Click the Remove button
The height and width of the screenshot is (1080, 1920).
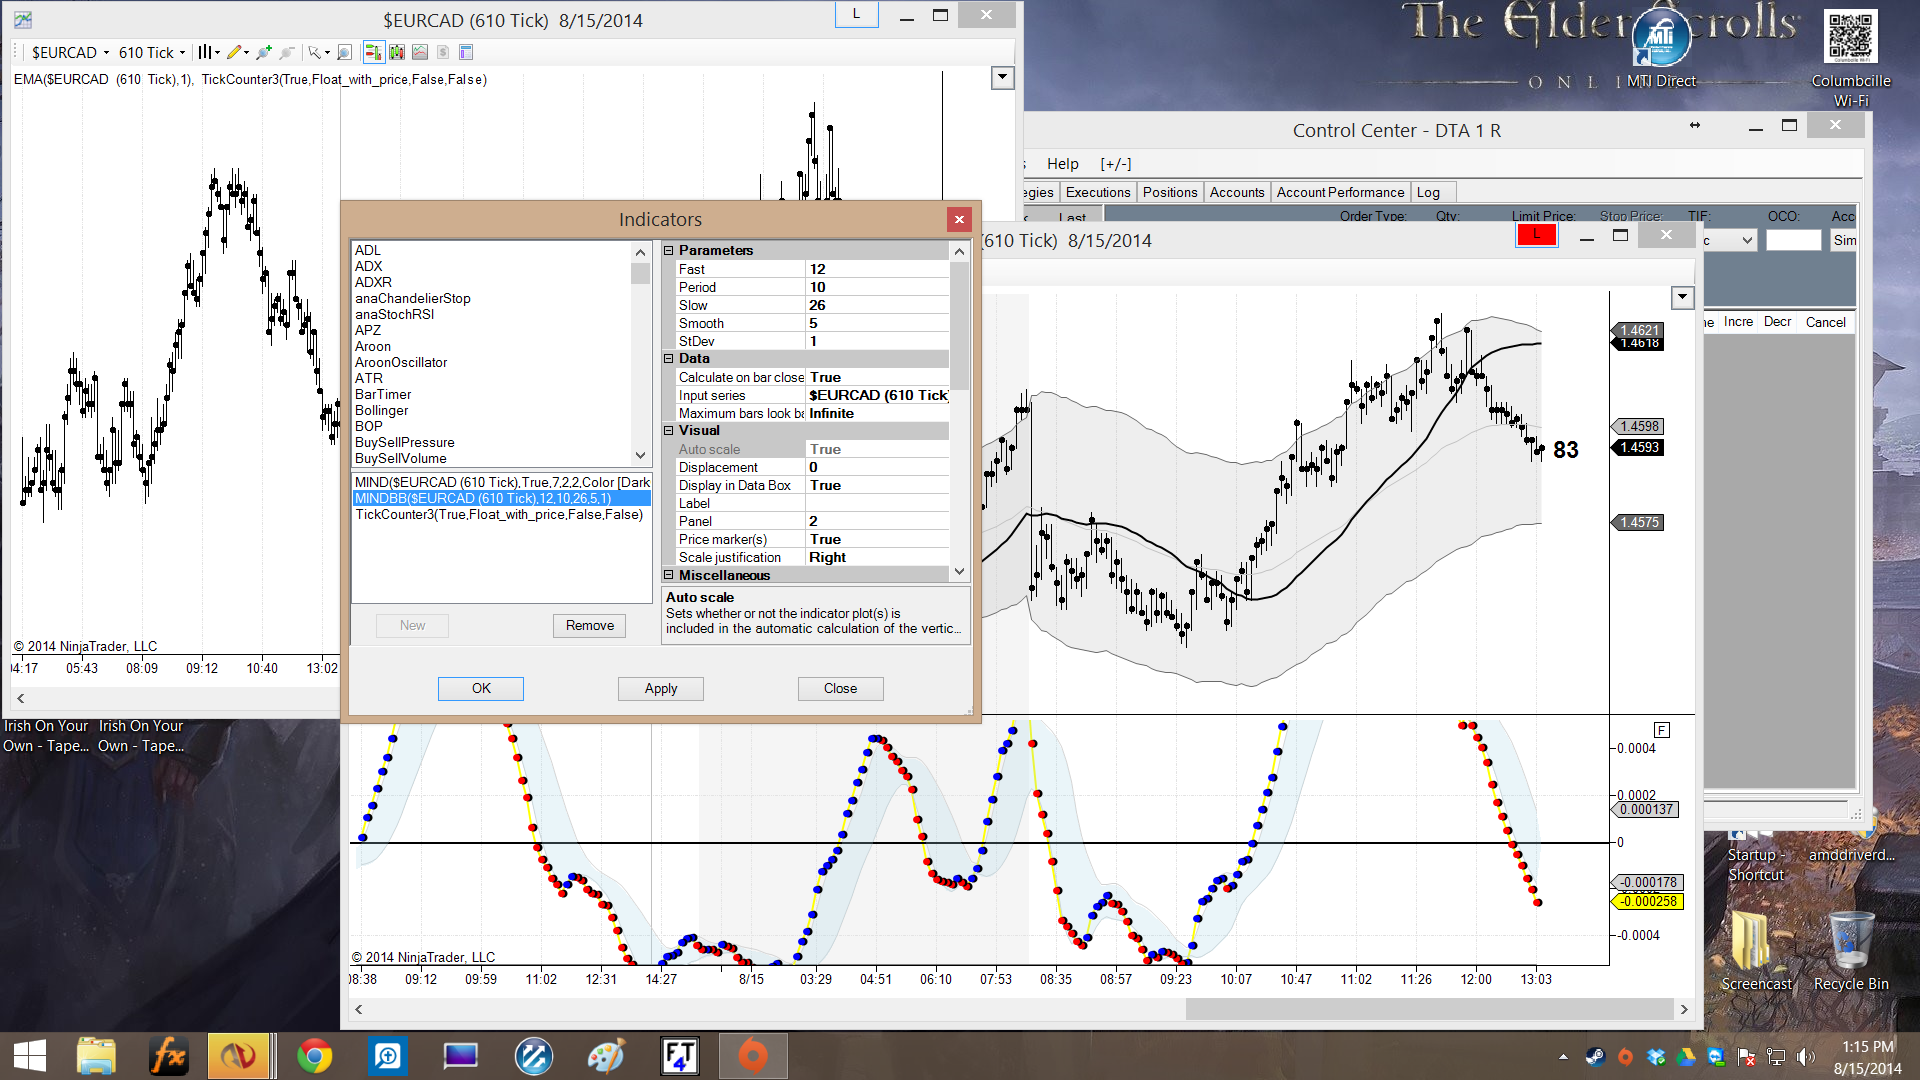click(x=589, y=625)
